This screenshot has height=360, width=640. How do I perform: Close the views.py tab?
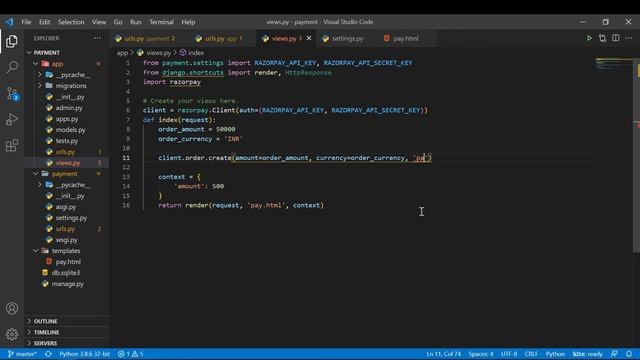click(x=309, y=38)
